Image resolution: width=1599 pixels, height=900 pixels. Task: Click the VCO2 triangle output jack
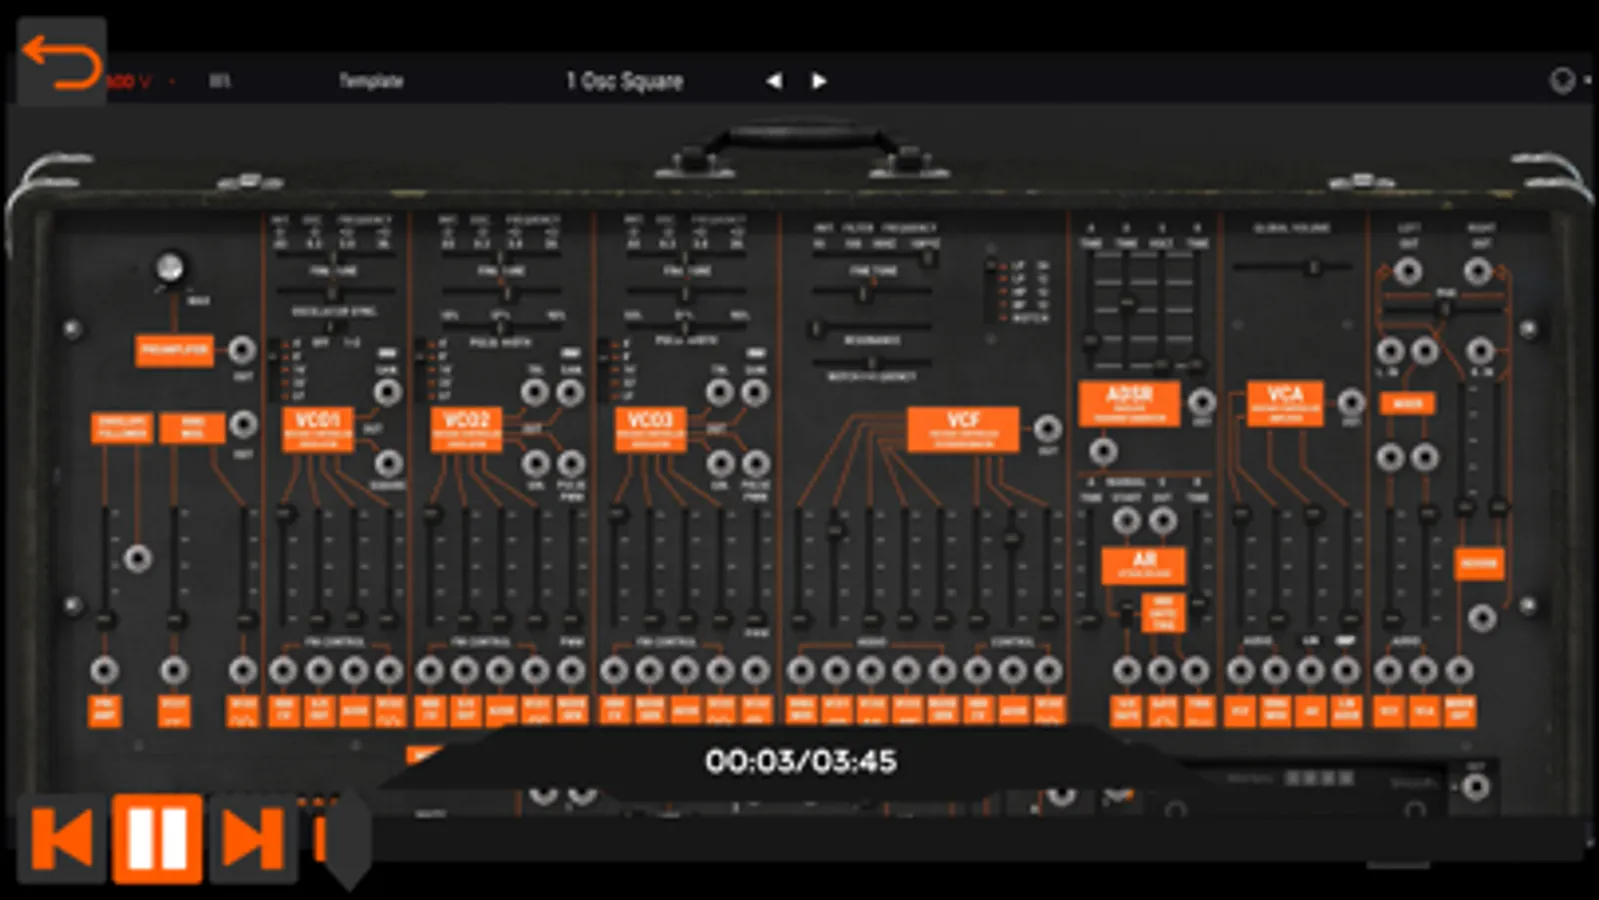[536, 392]
